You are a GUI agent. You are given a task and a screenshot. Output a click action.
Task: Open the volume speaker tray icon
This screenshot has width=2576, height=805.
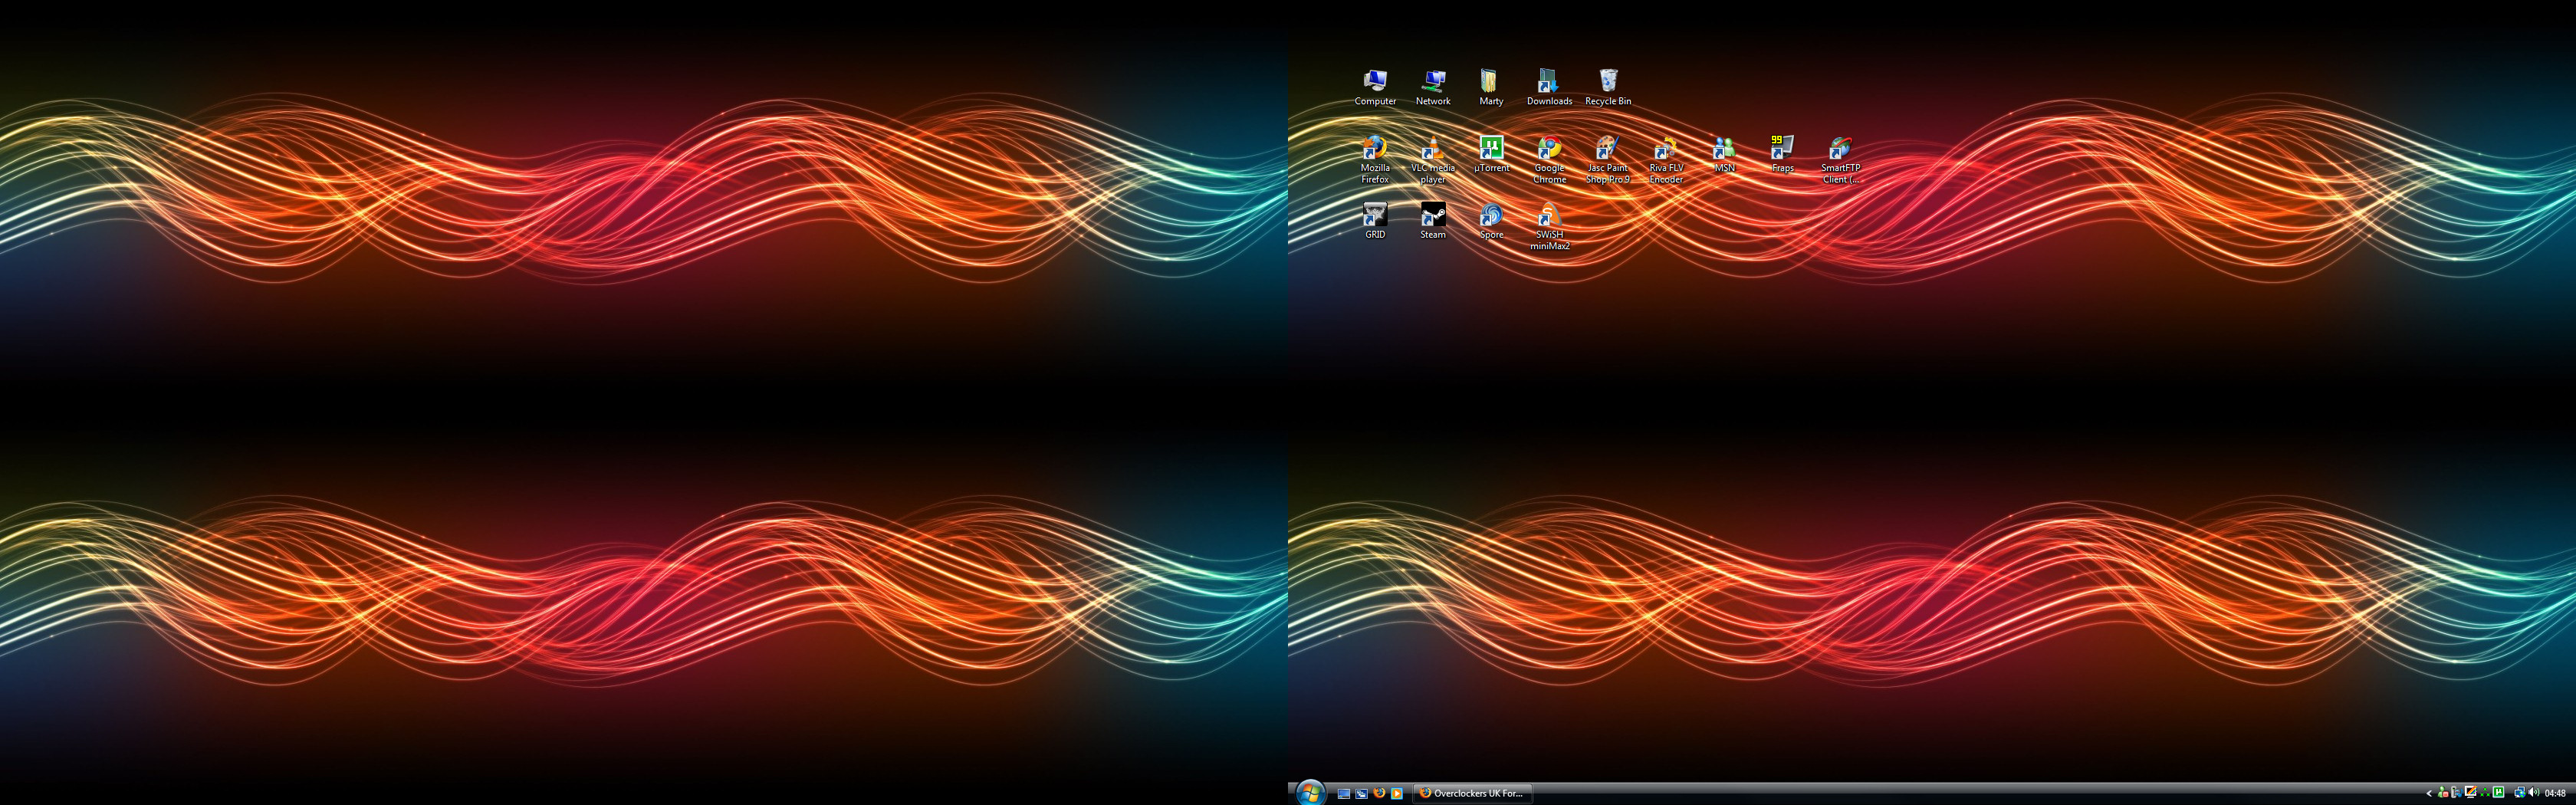coord(2533,793)
